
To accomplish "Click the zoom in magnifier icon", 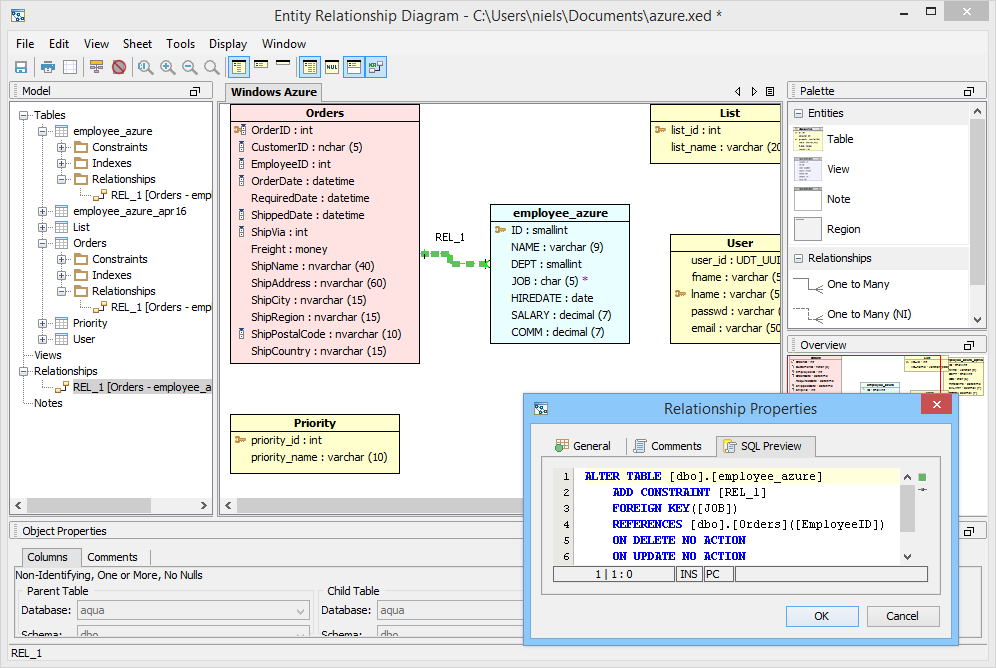I will click(168, 67).
